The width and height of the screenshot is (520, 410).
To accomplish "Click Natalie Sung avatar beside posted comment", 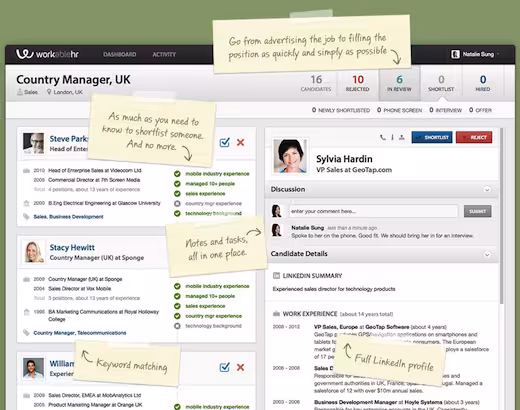I will click(x=277, y=230).
